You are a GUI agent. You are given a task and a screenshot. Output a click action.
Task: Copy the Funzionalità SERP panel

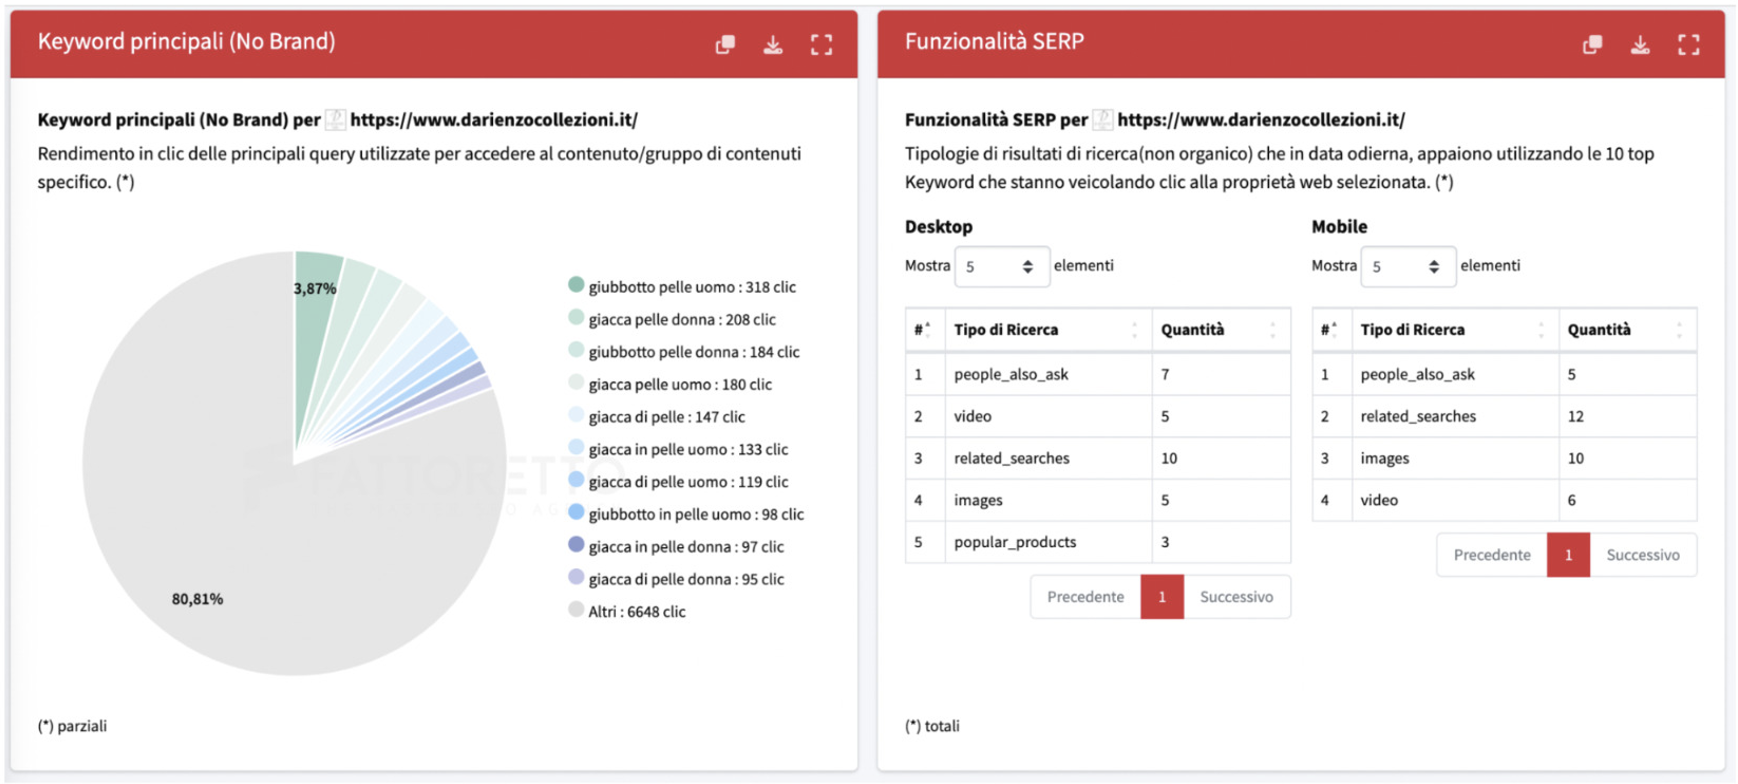[x=1592, y=44]
